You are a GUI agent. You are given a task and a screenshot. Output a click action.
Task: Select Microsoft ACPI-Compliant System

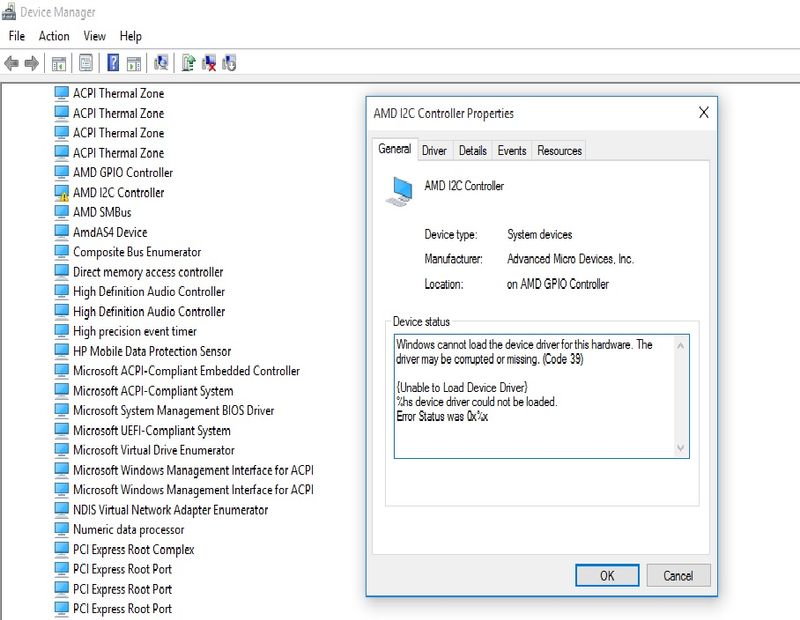click(x=153, y=391)
